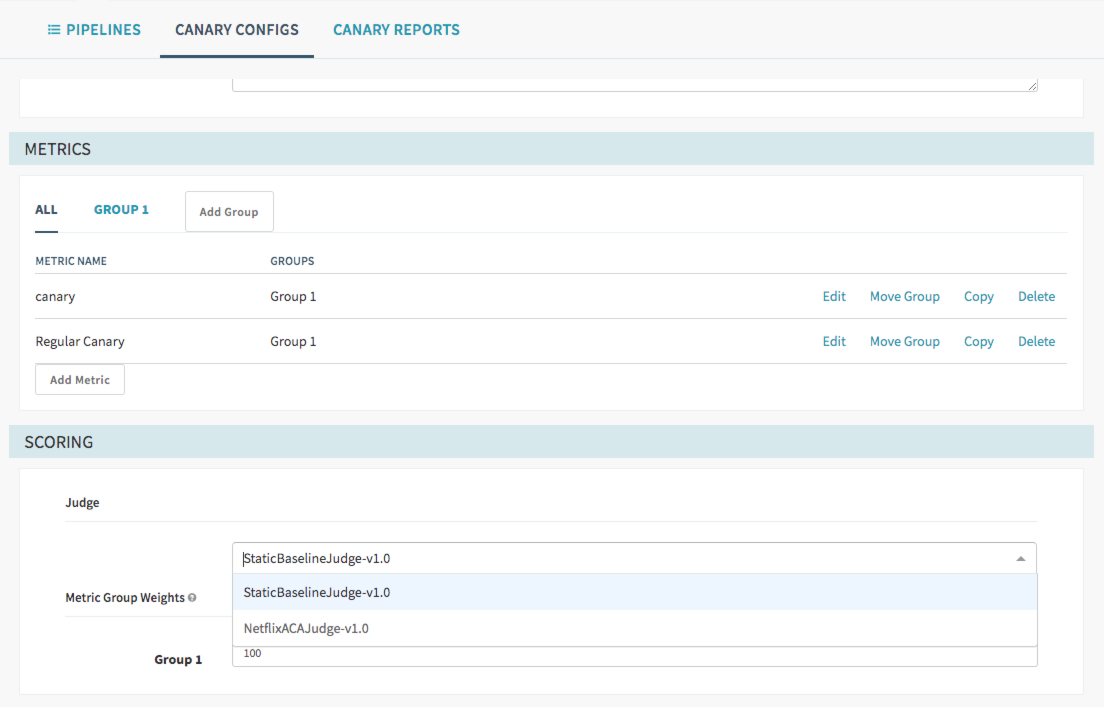Move Group for the canary metric
1104x707 pixels.
pyautogui.click(x=904, y=297)
